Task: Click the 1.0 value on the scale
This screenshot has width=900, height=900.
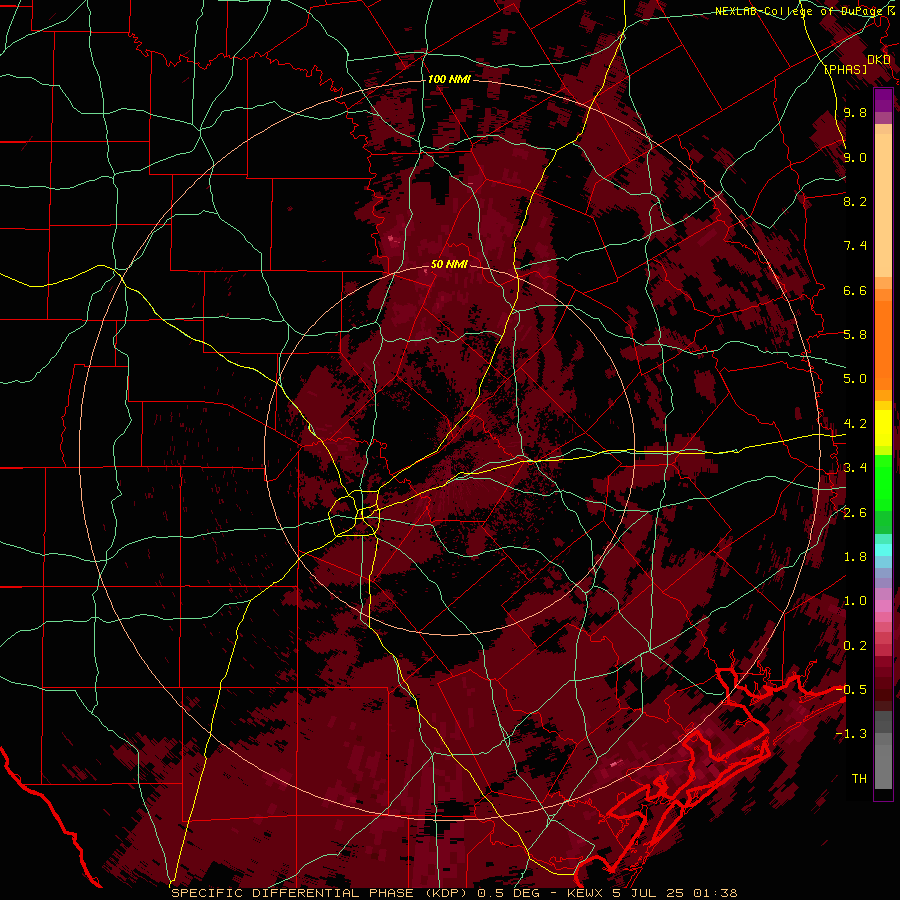Action: point(855,601)
